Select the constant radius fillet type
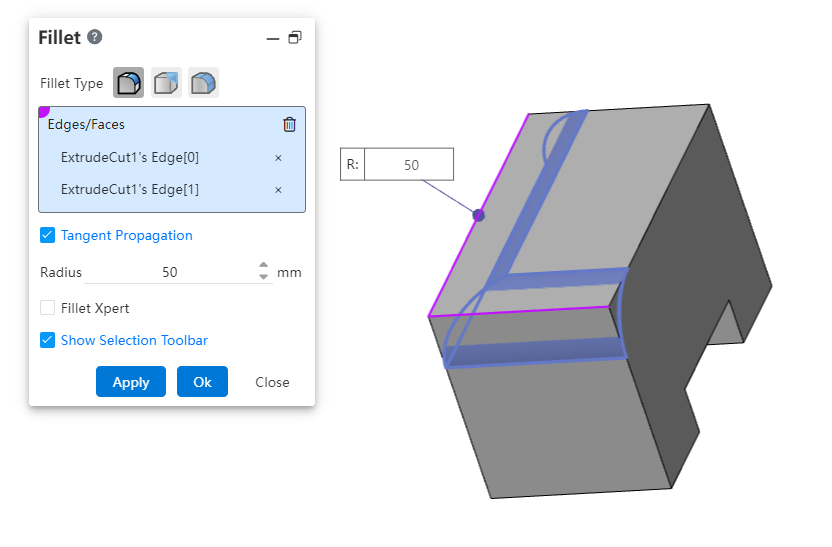 (x=128, y=83)
